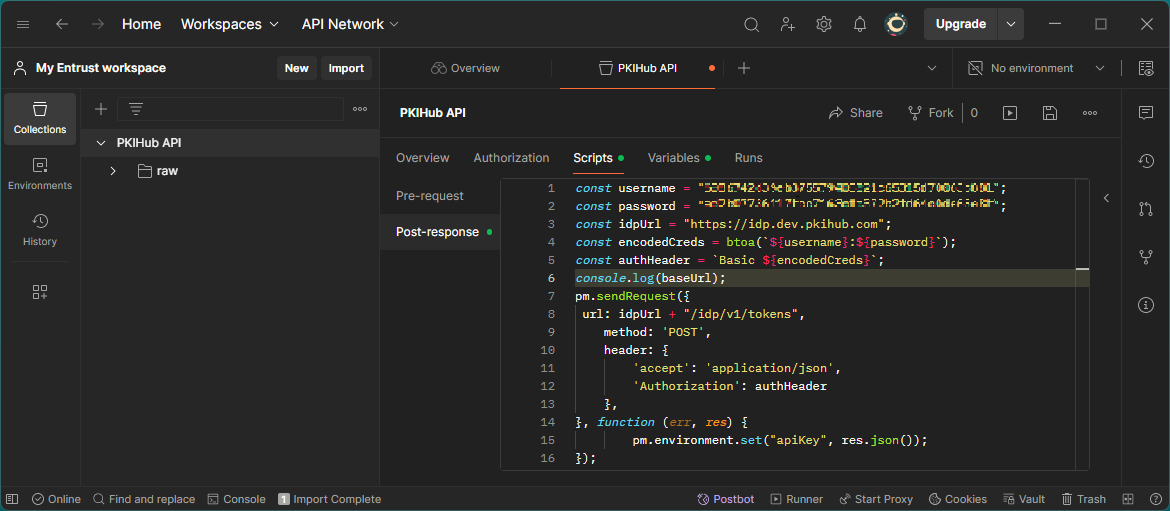Open the settings gear icon
1170x511 pixels.
[x=823, y=24]
